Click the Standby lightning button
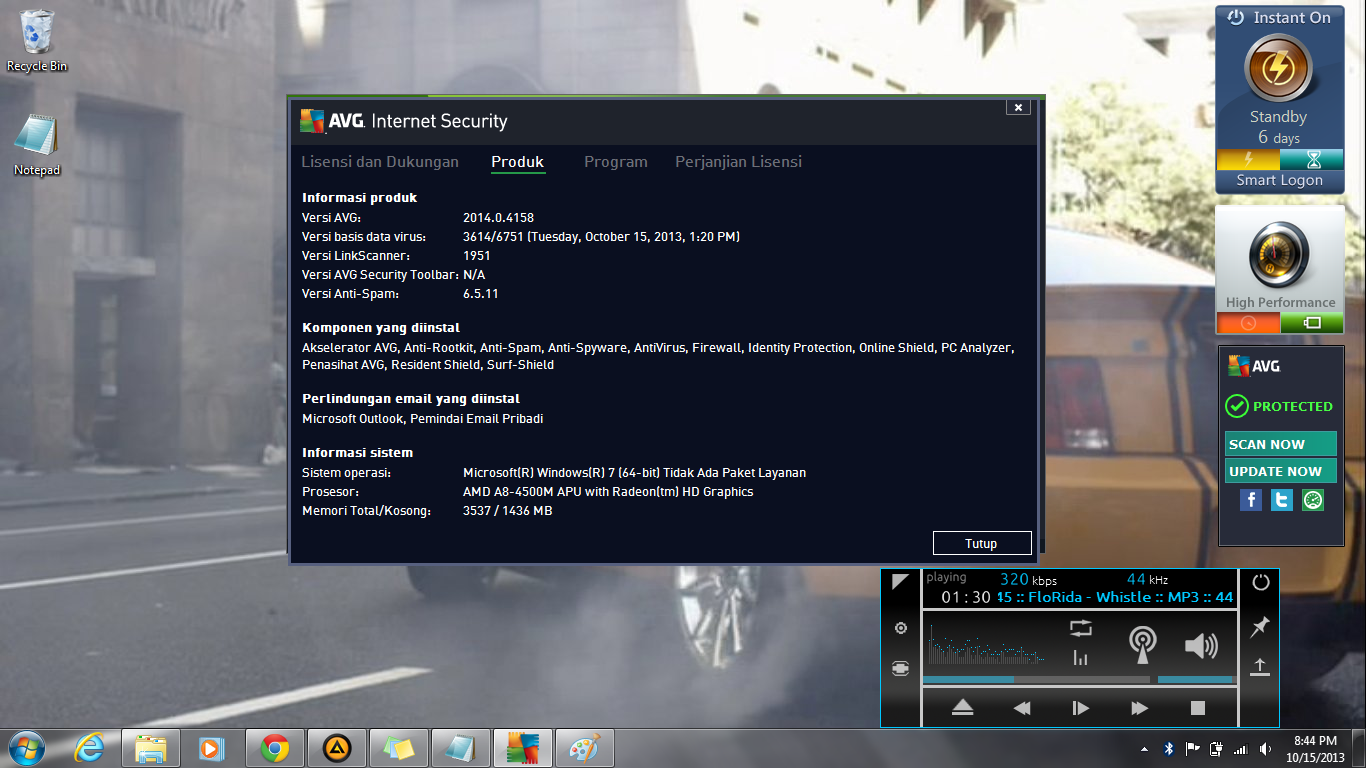 click(1278, 68)
